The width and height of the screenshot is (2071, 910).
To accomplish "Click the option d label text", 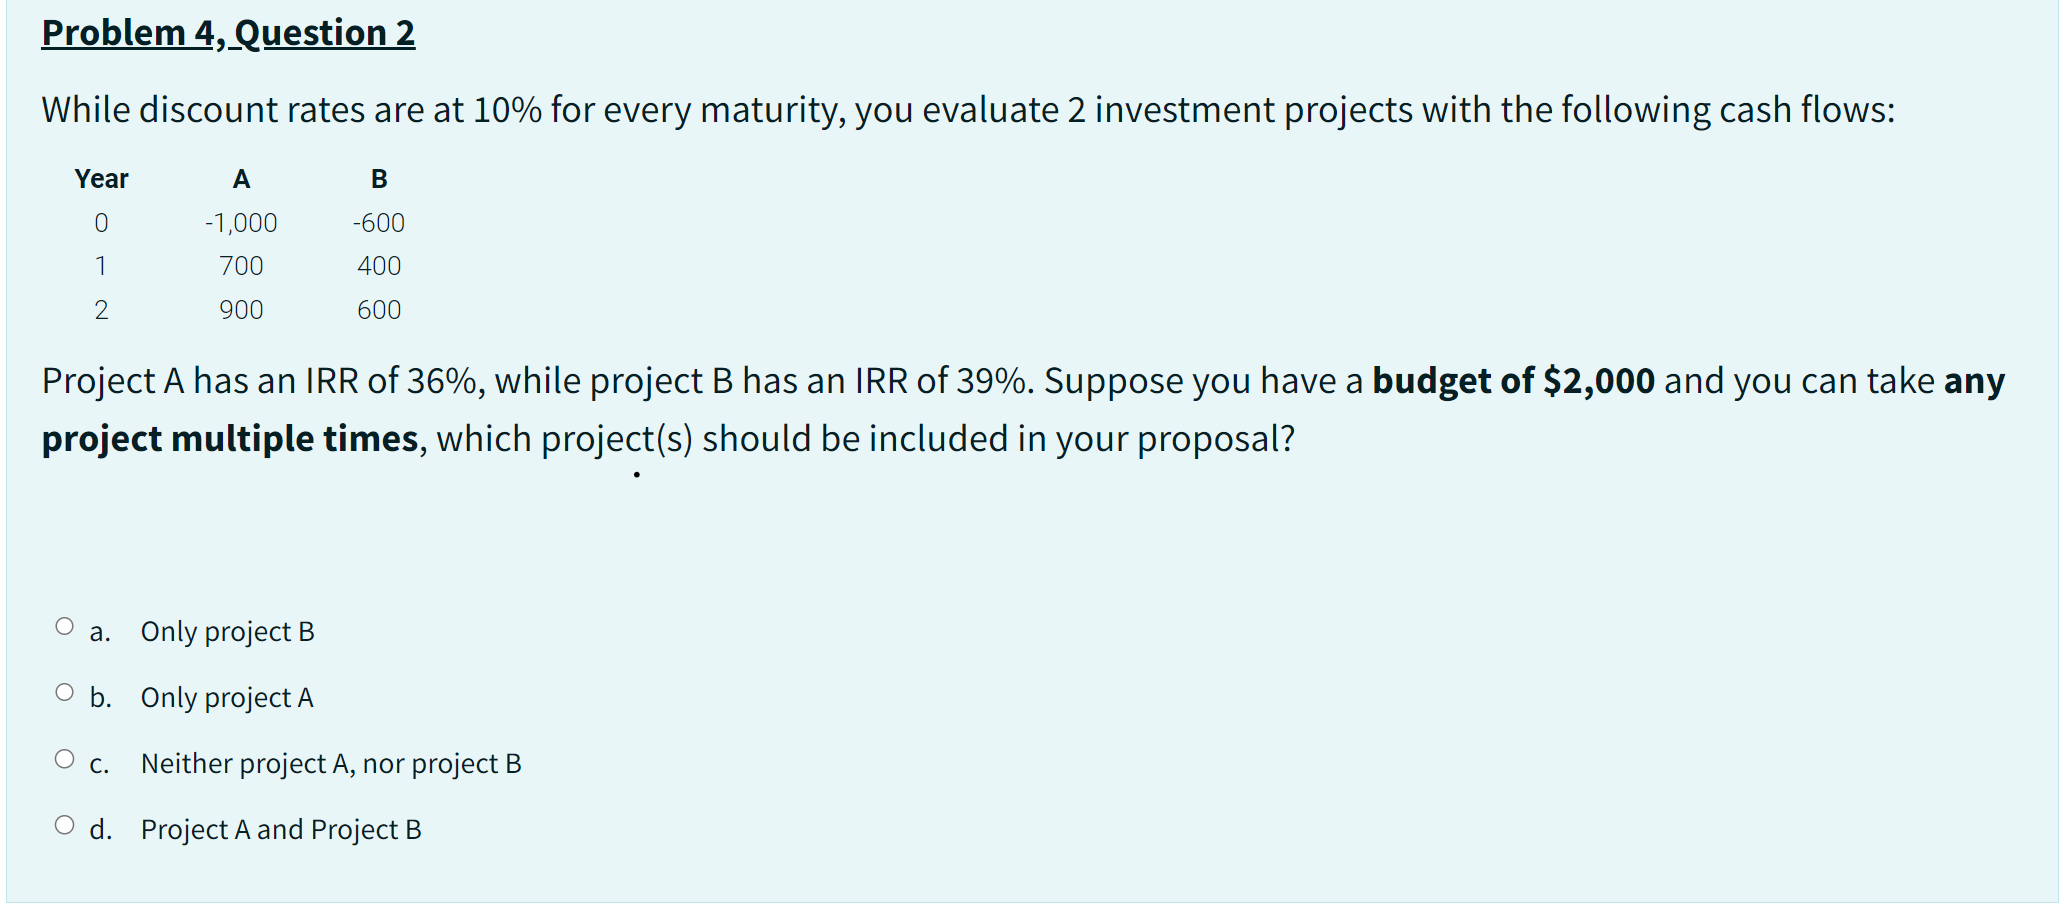I will (100, 829).
